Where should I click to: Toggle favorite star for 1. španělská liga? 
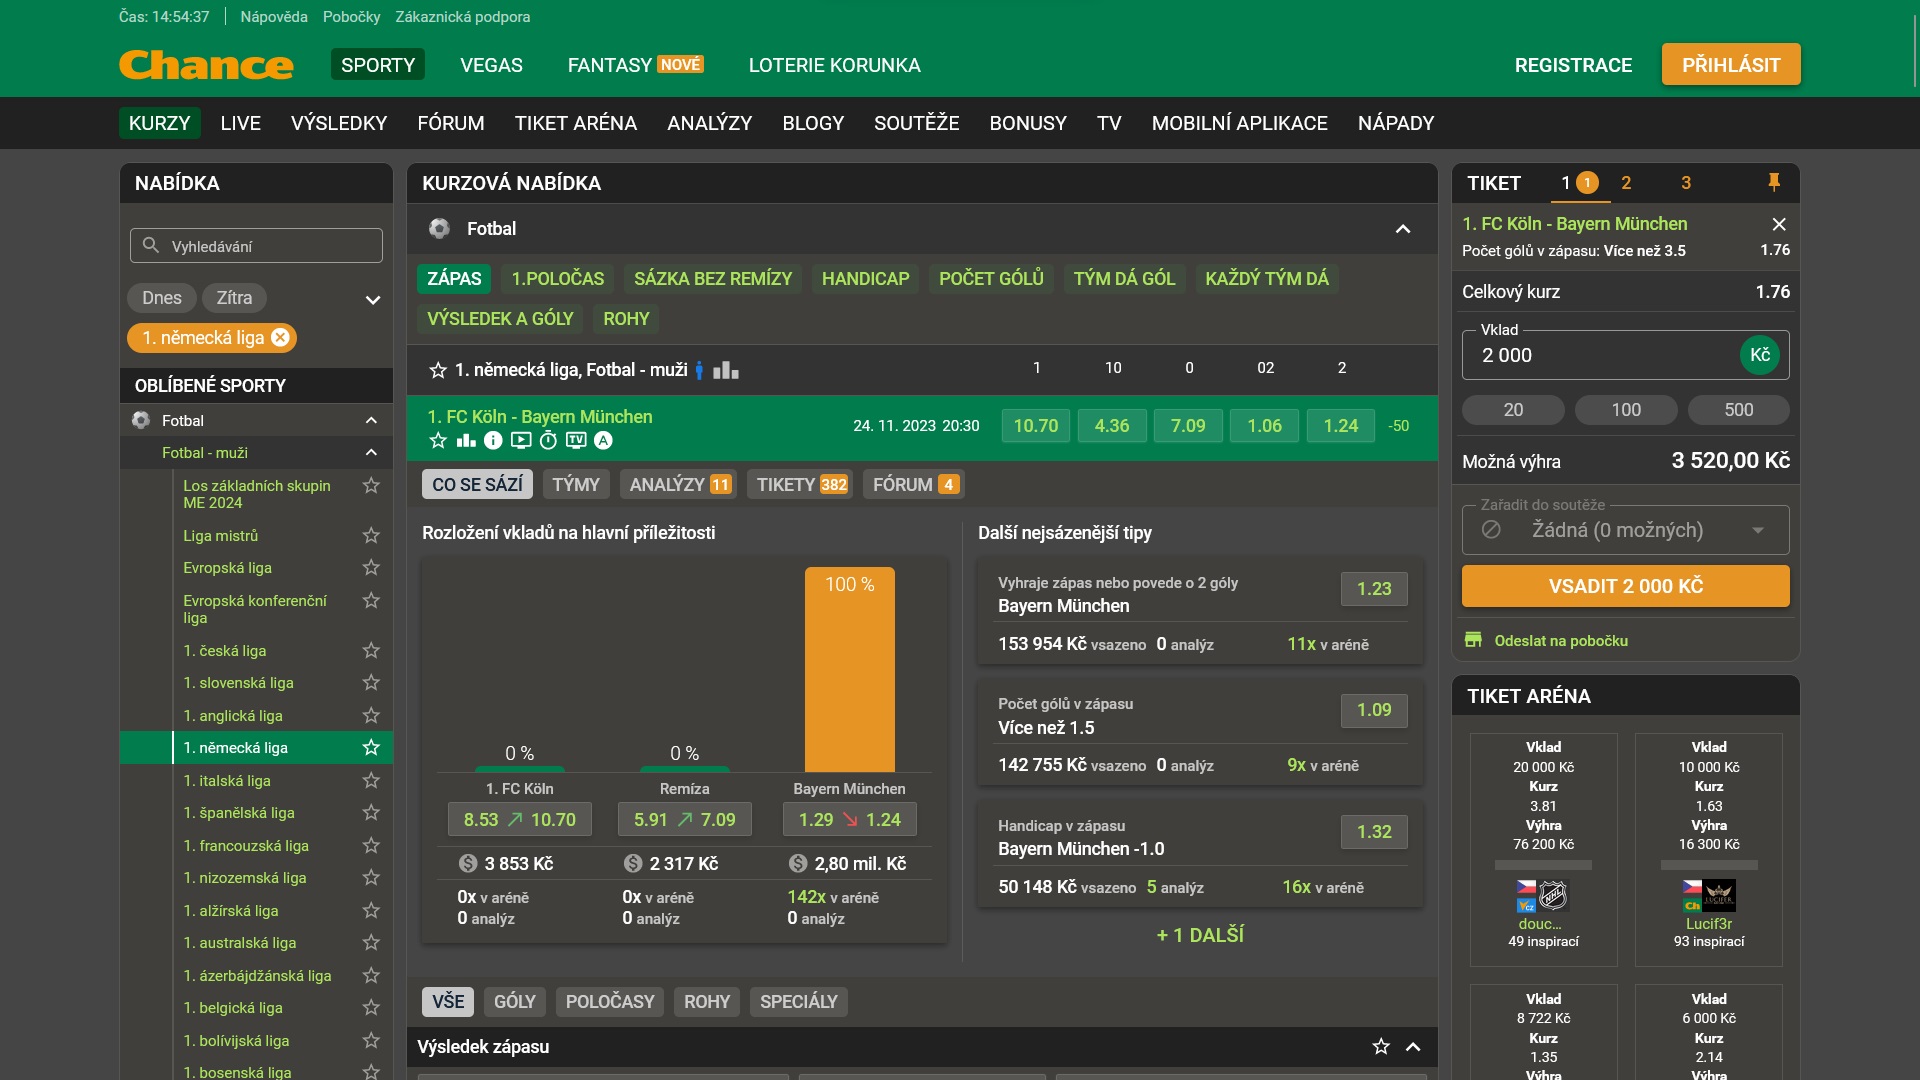371,812
